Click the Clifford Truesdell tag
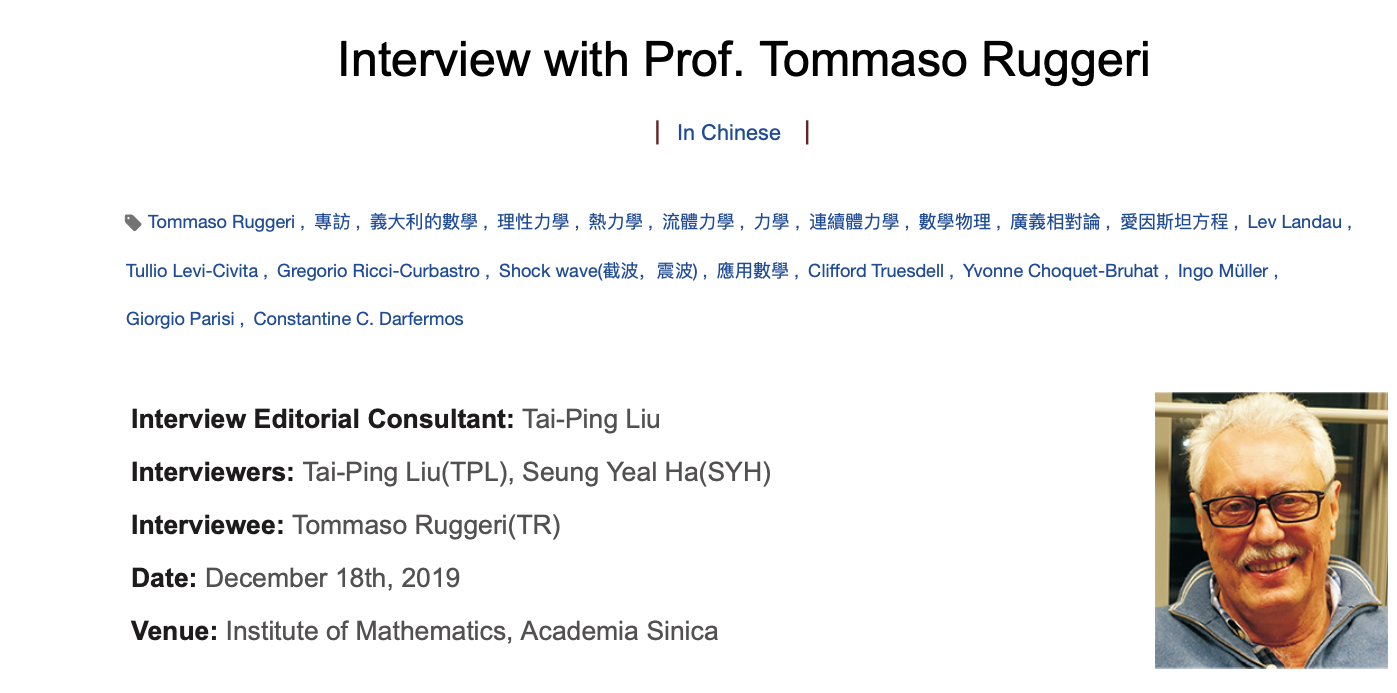The image size is (1397, 693). [876, 271]
